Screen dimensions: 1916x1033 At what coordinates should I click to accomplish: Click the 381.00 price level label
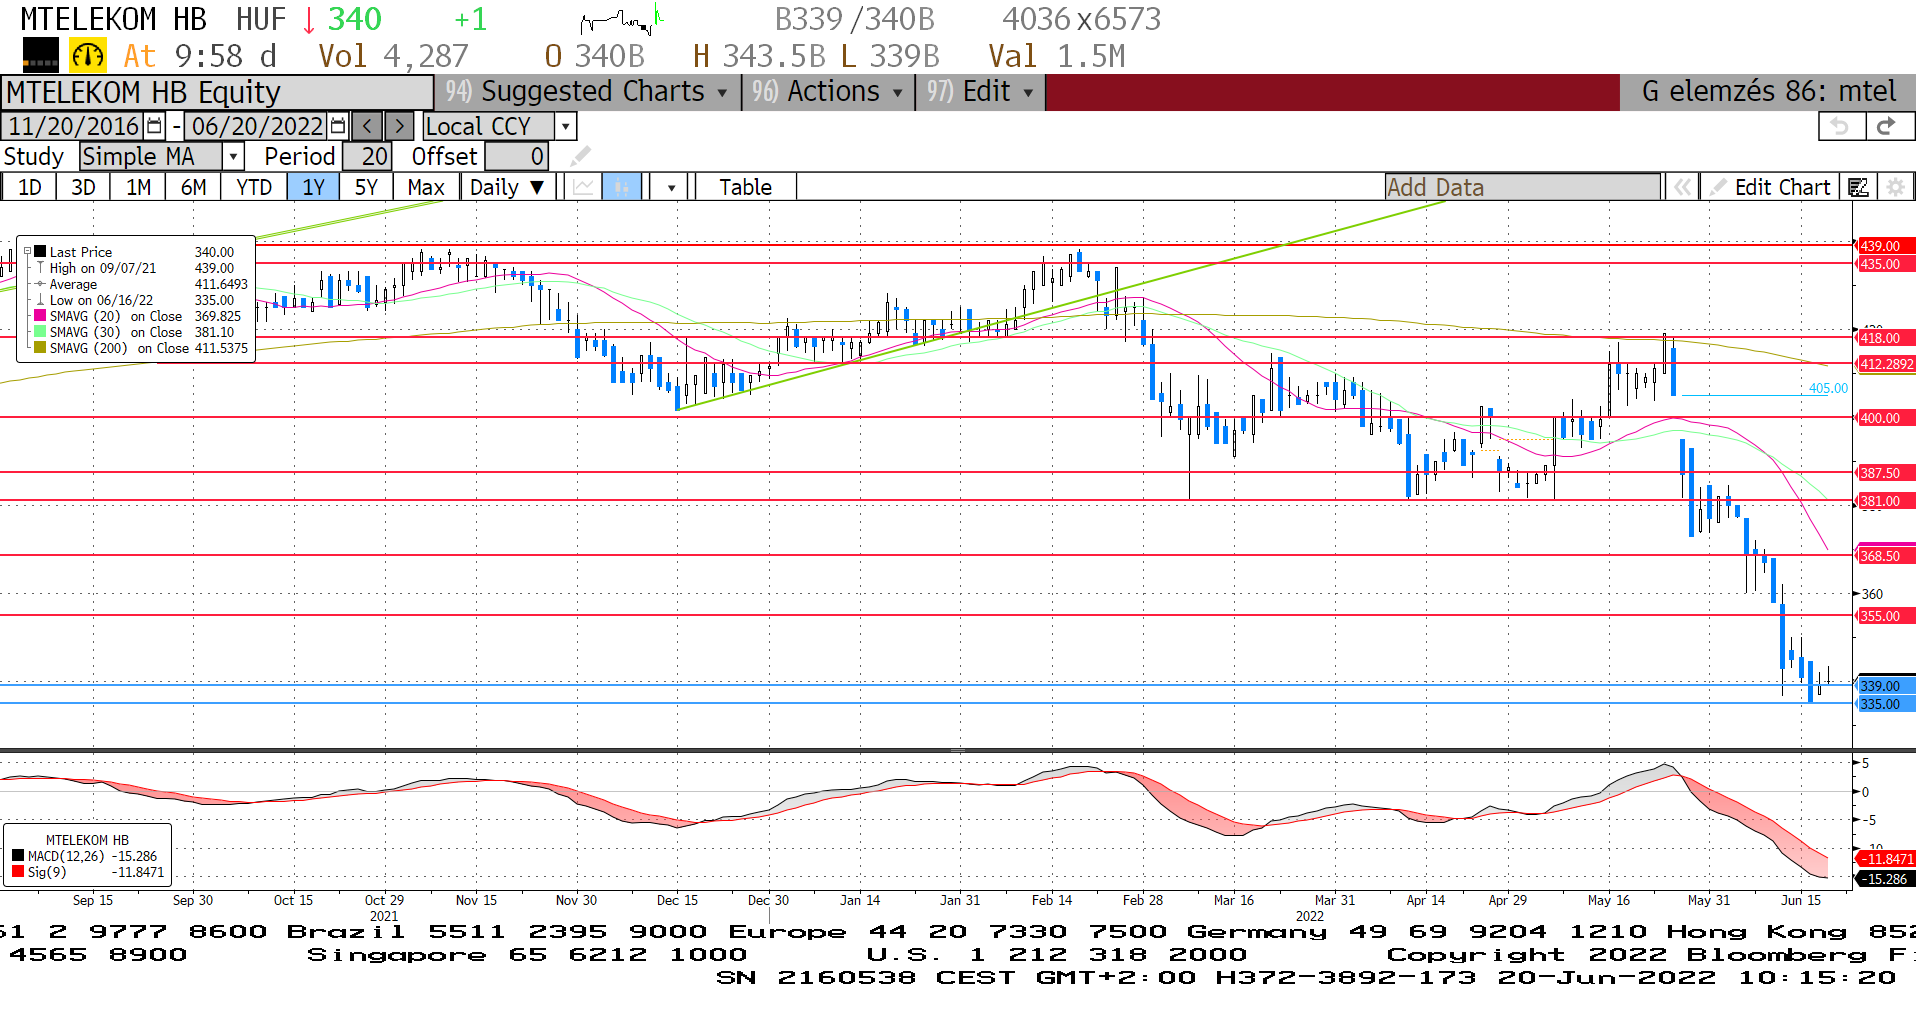coord(1885,501)
